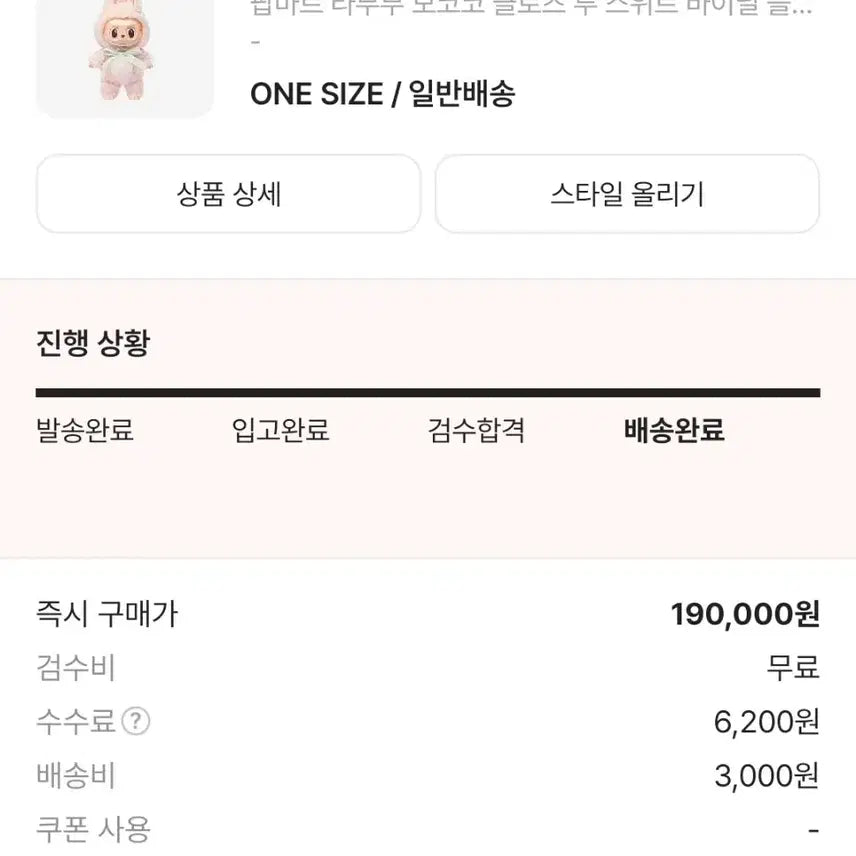The image size is (856, 856).
Task: Select the 배송완료 progress step
Action: (671, 432)
